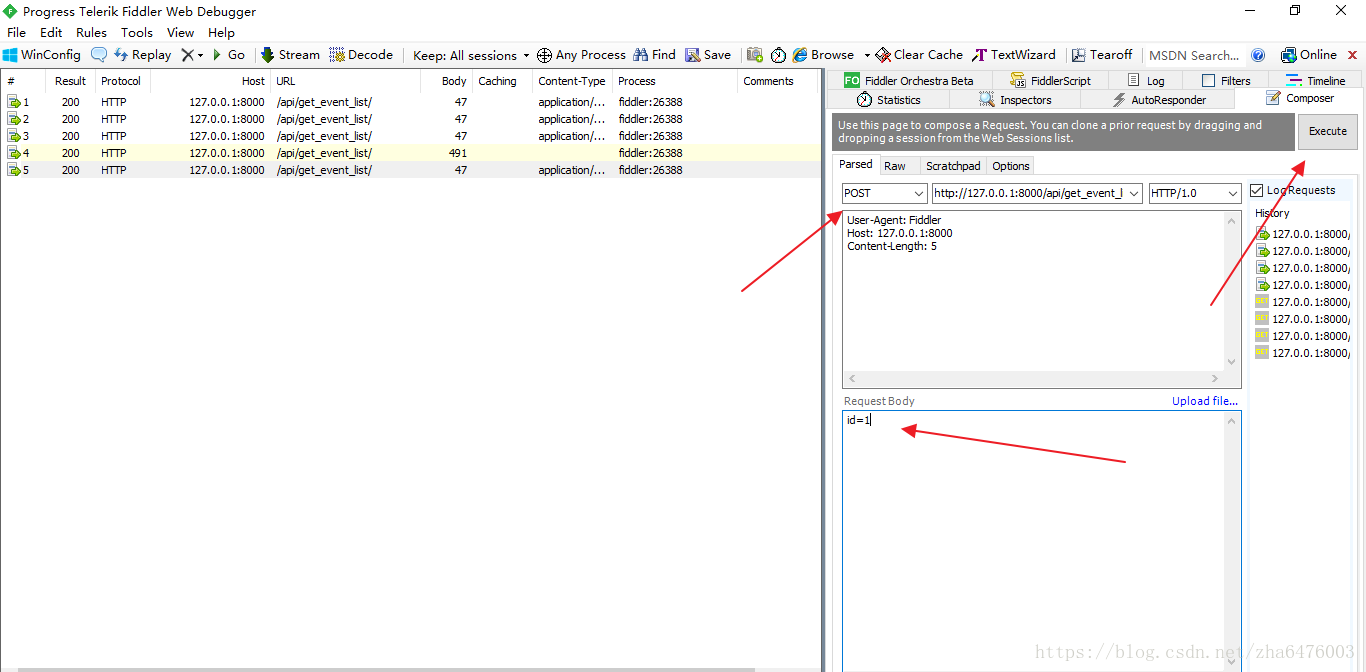The width and height of the screenshot is (1366, 672).
Task: Click the MSDN Search box
Action: 1194,55
